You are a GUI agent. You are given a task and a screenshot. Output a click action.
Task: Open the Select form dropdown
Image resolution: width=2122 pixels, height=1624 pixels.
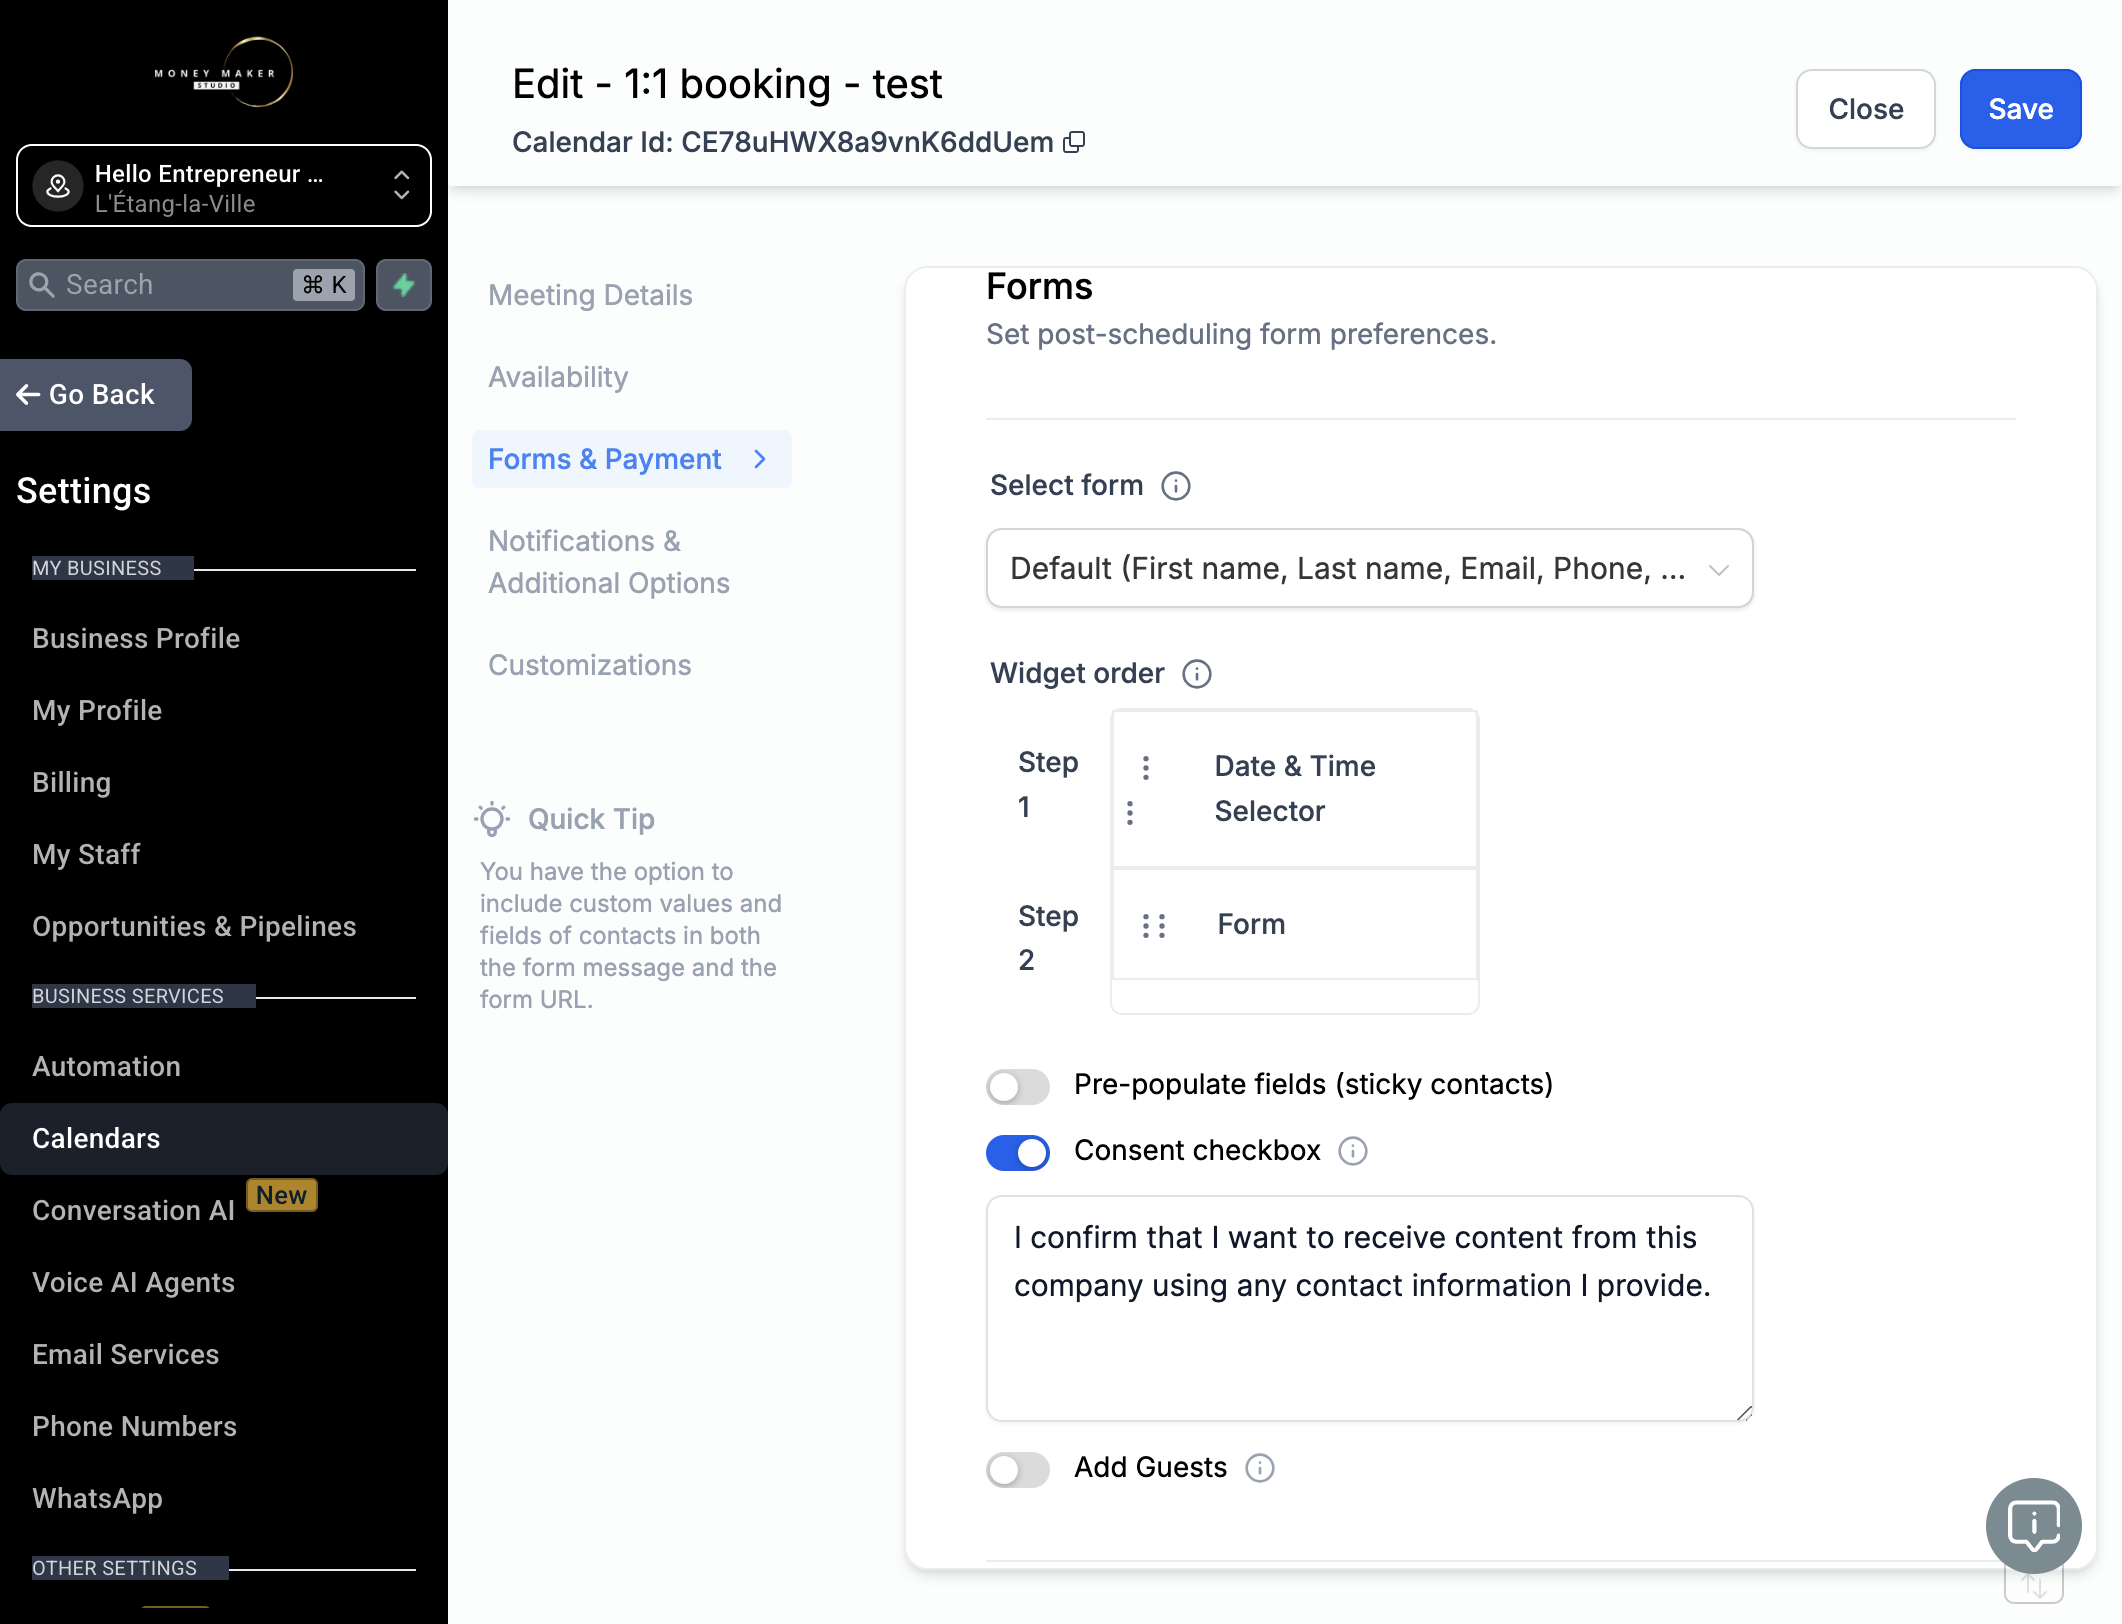1369,568
